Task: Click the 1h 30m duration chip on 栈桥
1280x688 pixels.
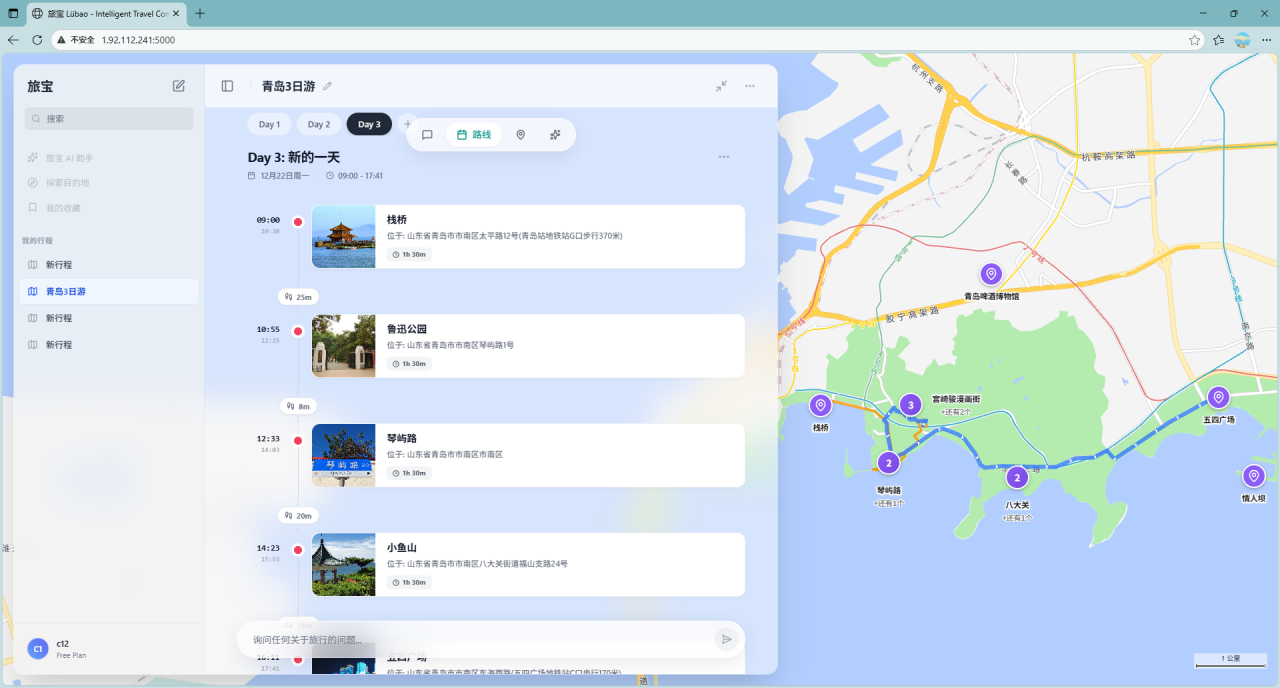Action: pyautogui.click(x=409, y=254)
